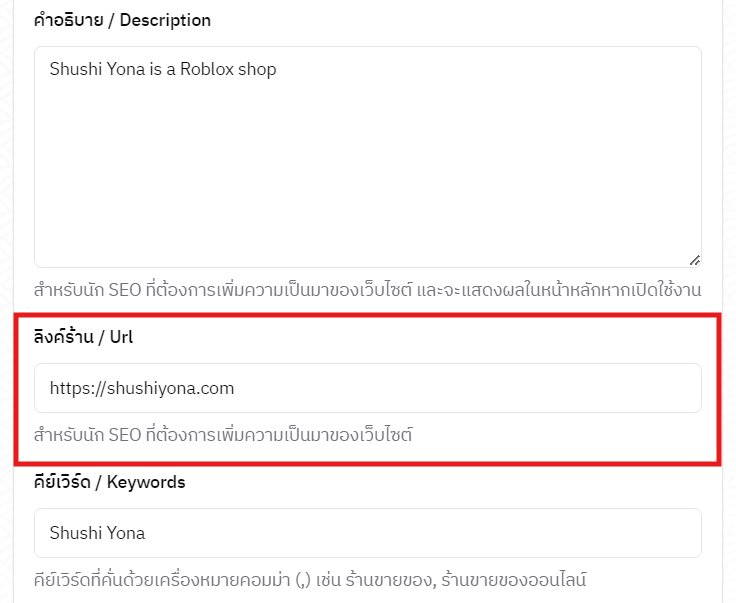
Task: Place cursor after 'shop' in description text
Action: point(276,70)
